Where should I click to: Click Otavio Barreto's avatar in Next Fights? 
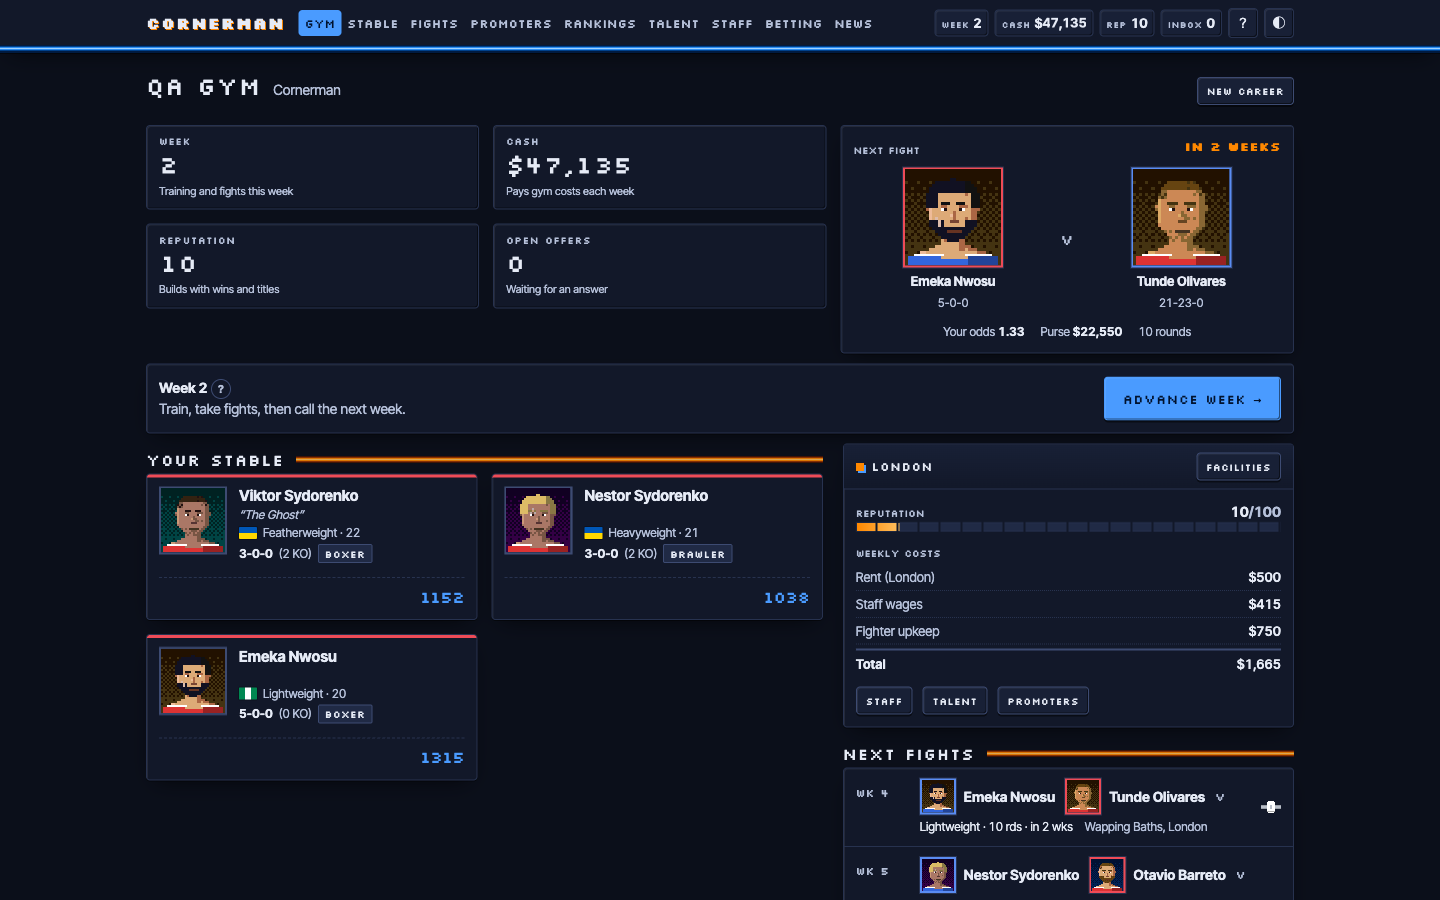1107,875
